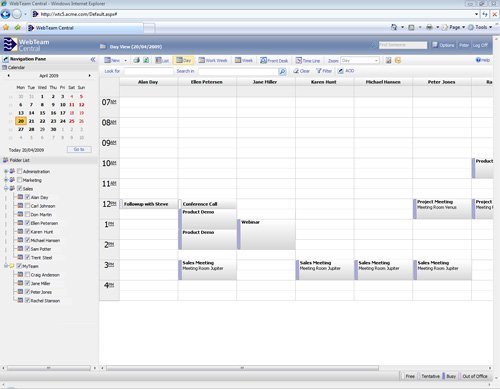Switch to Work Week view

(213, 60)
